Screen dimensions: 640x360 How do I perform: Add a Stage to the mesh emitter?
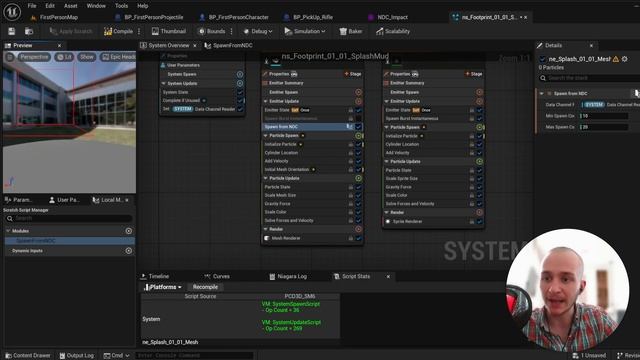click(353, 74)
